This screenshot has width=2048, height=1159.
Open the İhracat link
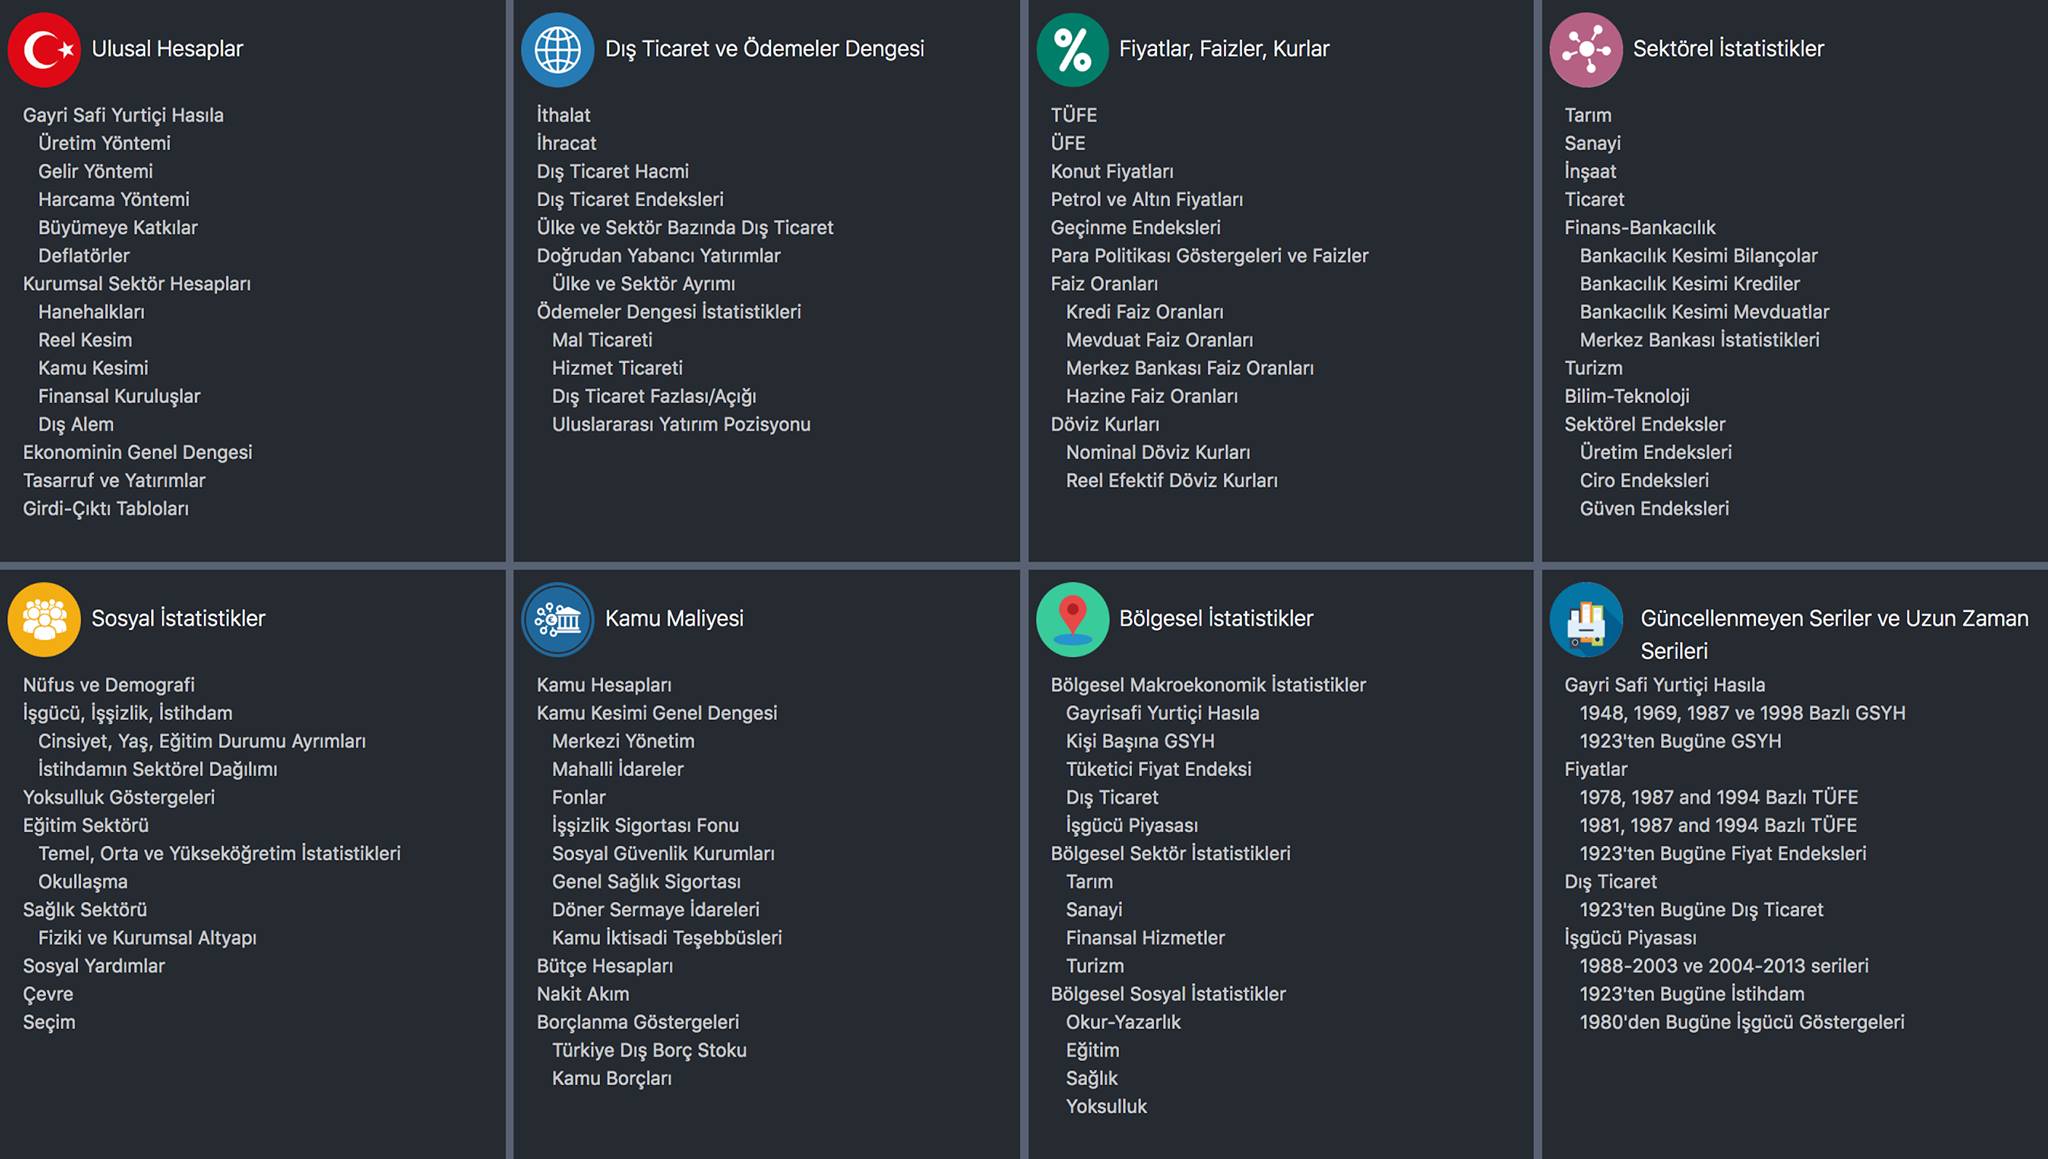[566, 143]
